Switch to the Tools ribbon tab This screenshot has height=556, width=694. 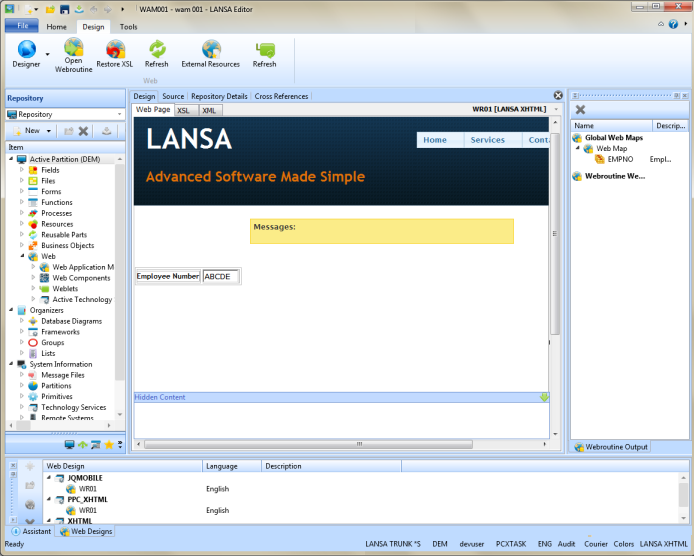(x=128, y=27)
